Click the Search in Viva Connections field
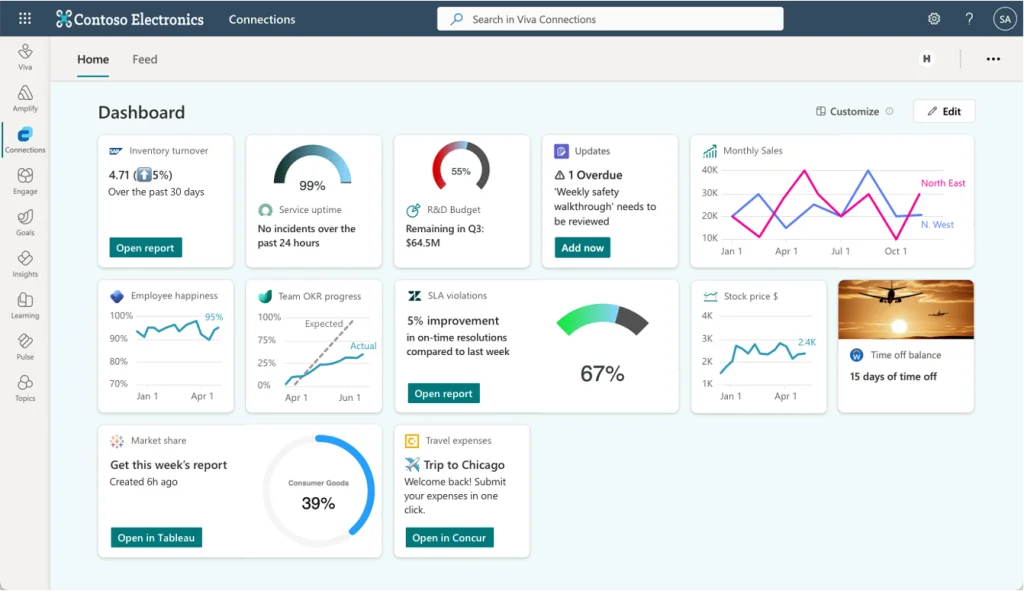The height and width of the screenshot is (591, 1024). pos(608,18)
